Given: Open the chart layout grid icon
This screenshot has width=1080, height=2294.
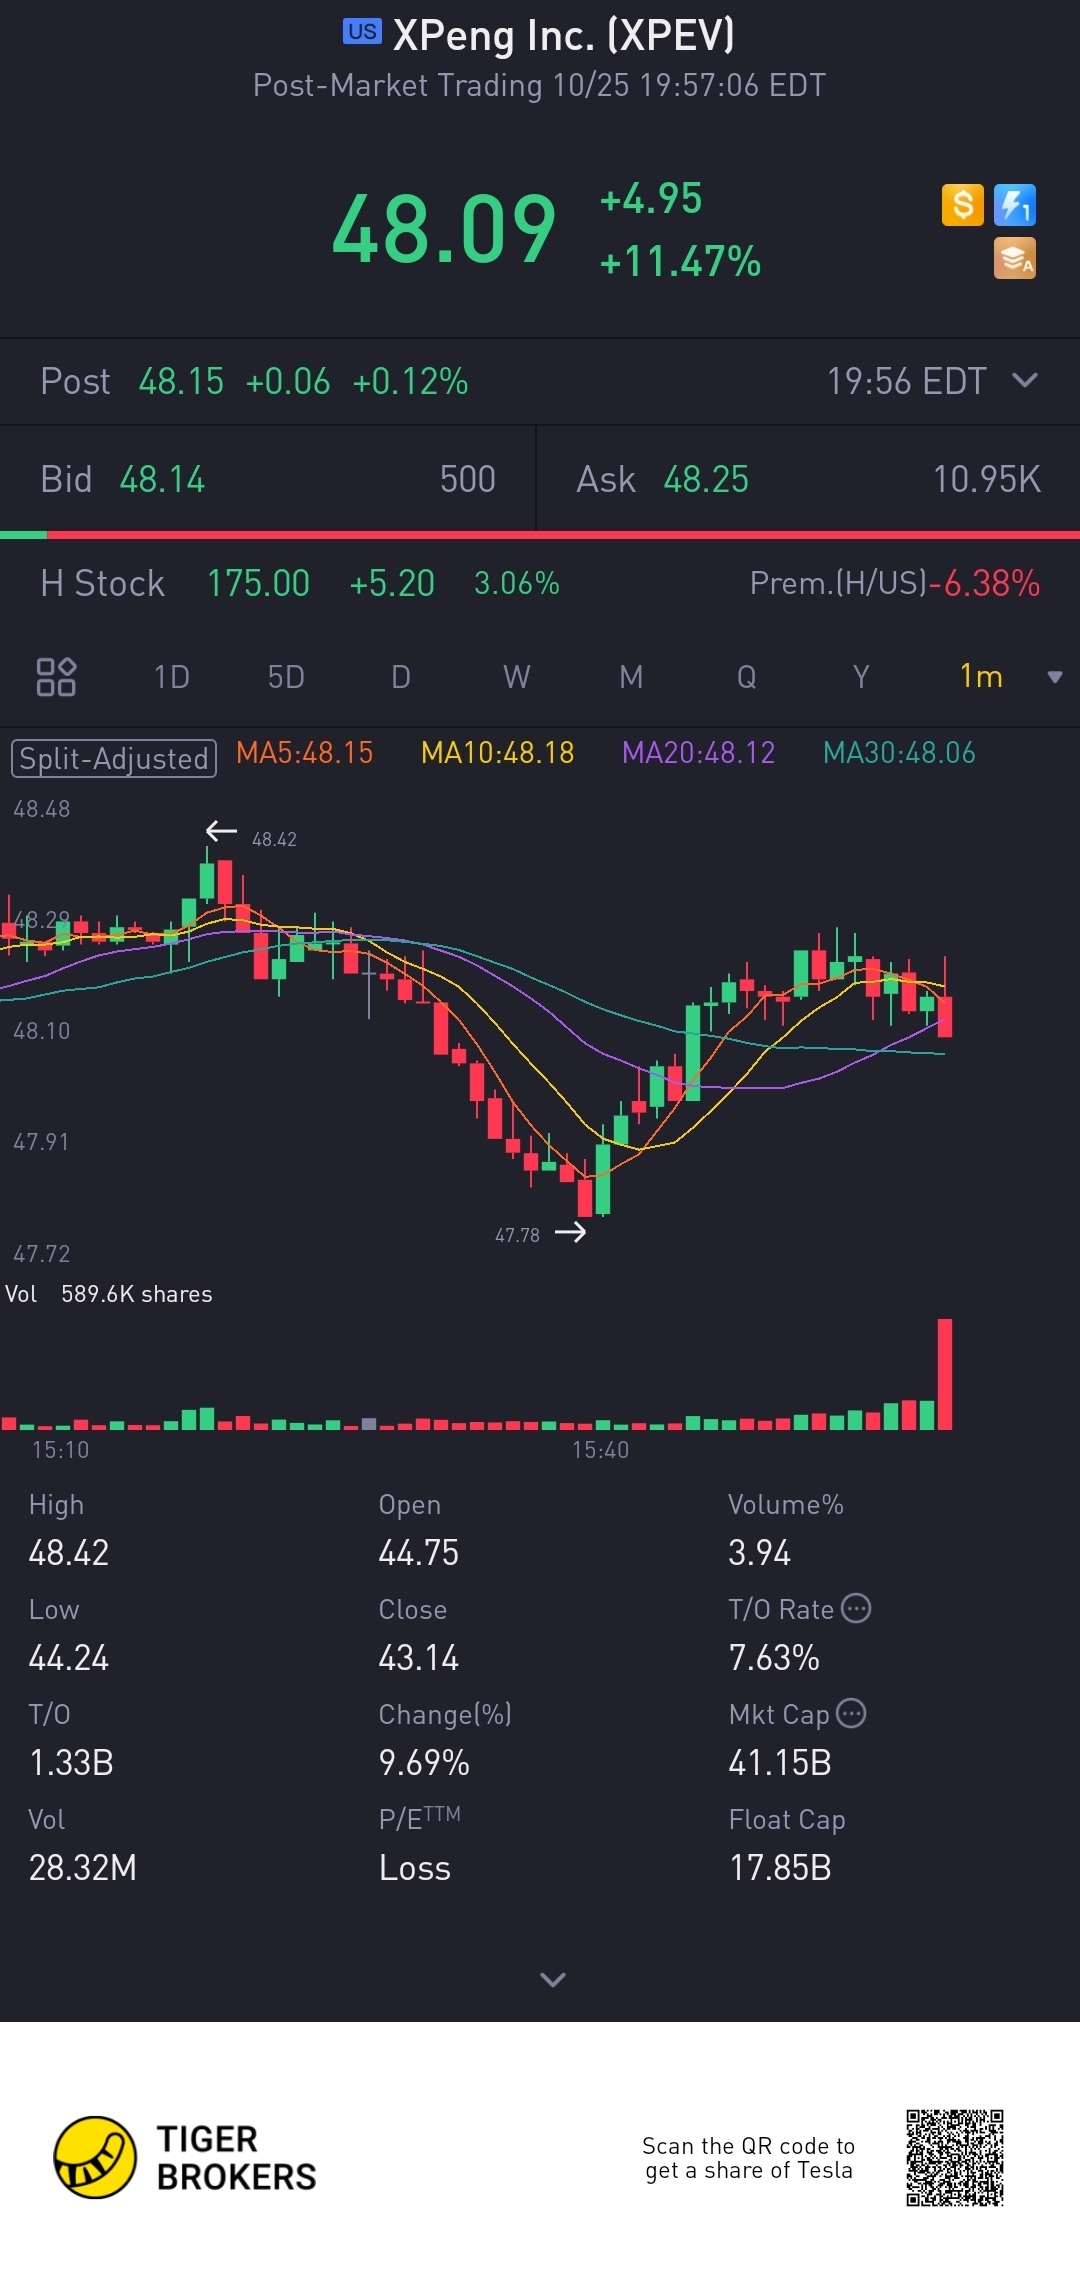Looking at the screenshot, I should 56,677.
